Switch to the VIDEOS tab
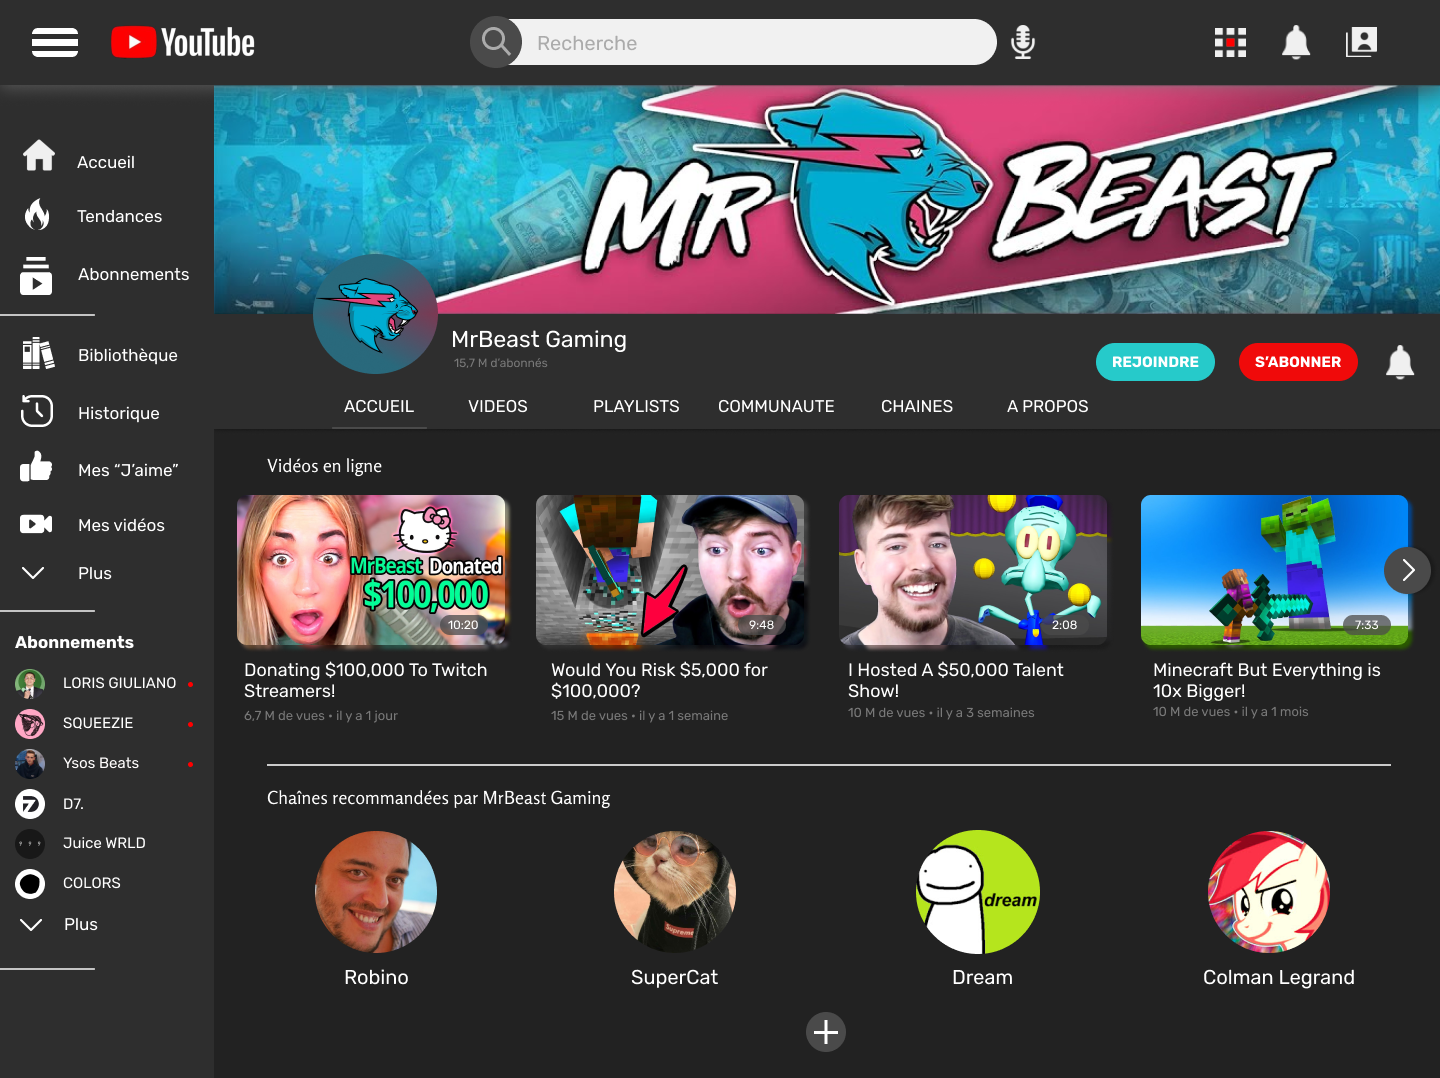The height and width of the screenshot is (1078, 1440). point(497,406)
